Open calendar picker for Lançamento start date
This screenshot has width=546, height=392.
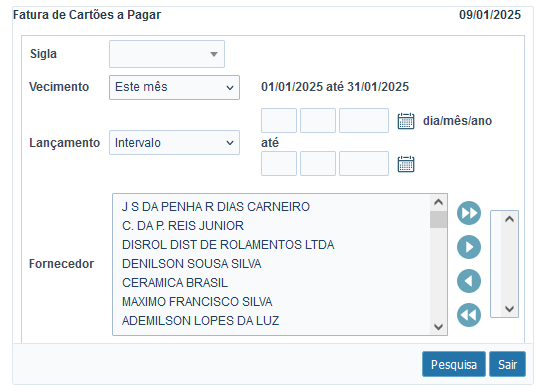click(x=406, y=121)
